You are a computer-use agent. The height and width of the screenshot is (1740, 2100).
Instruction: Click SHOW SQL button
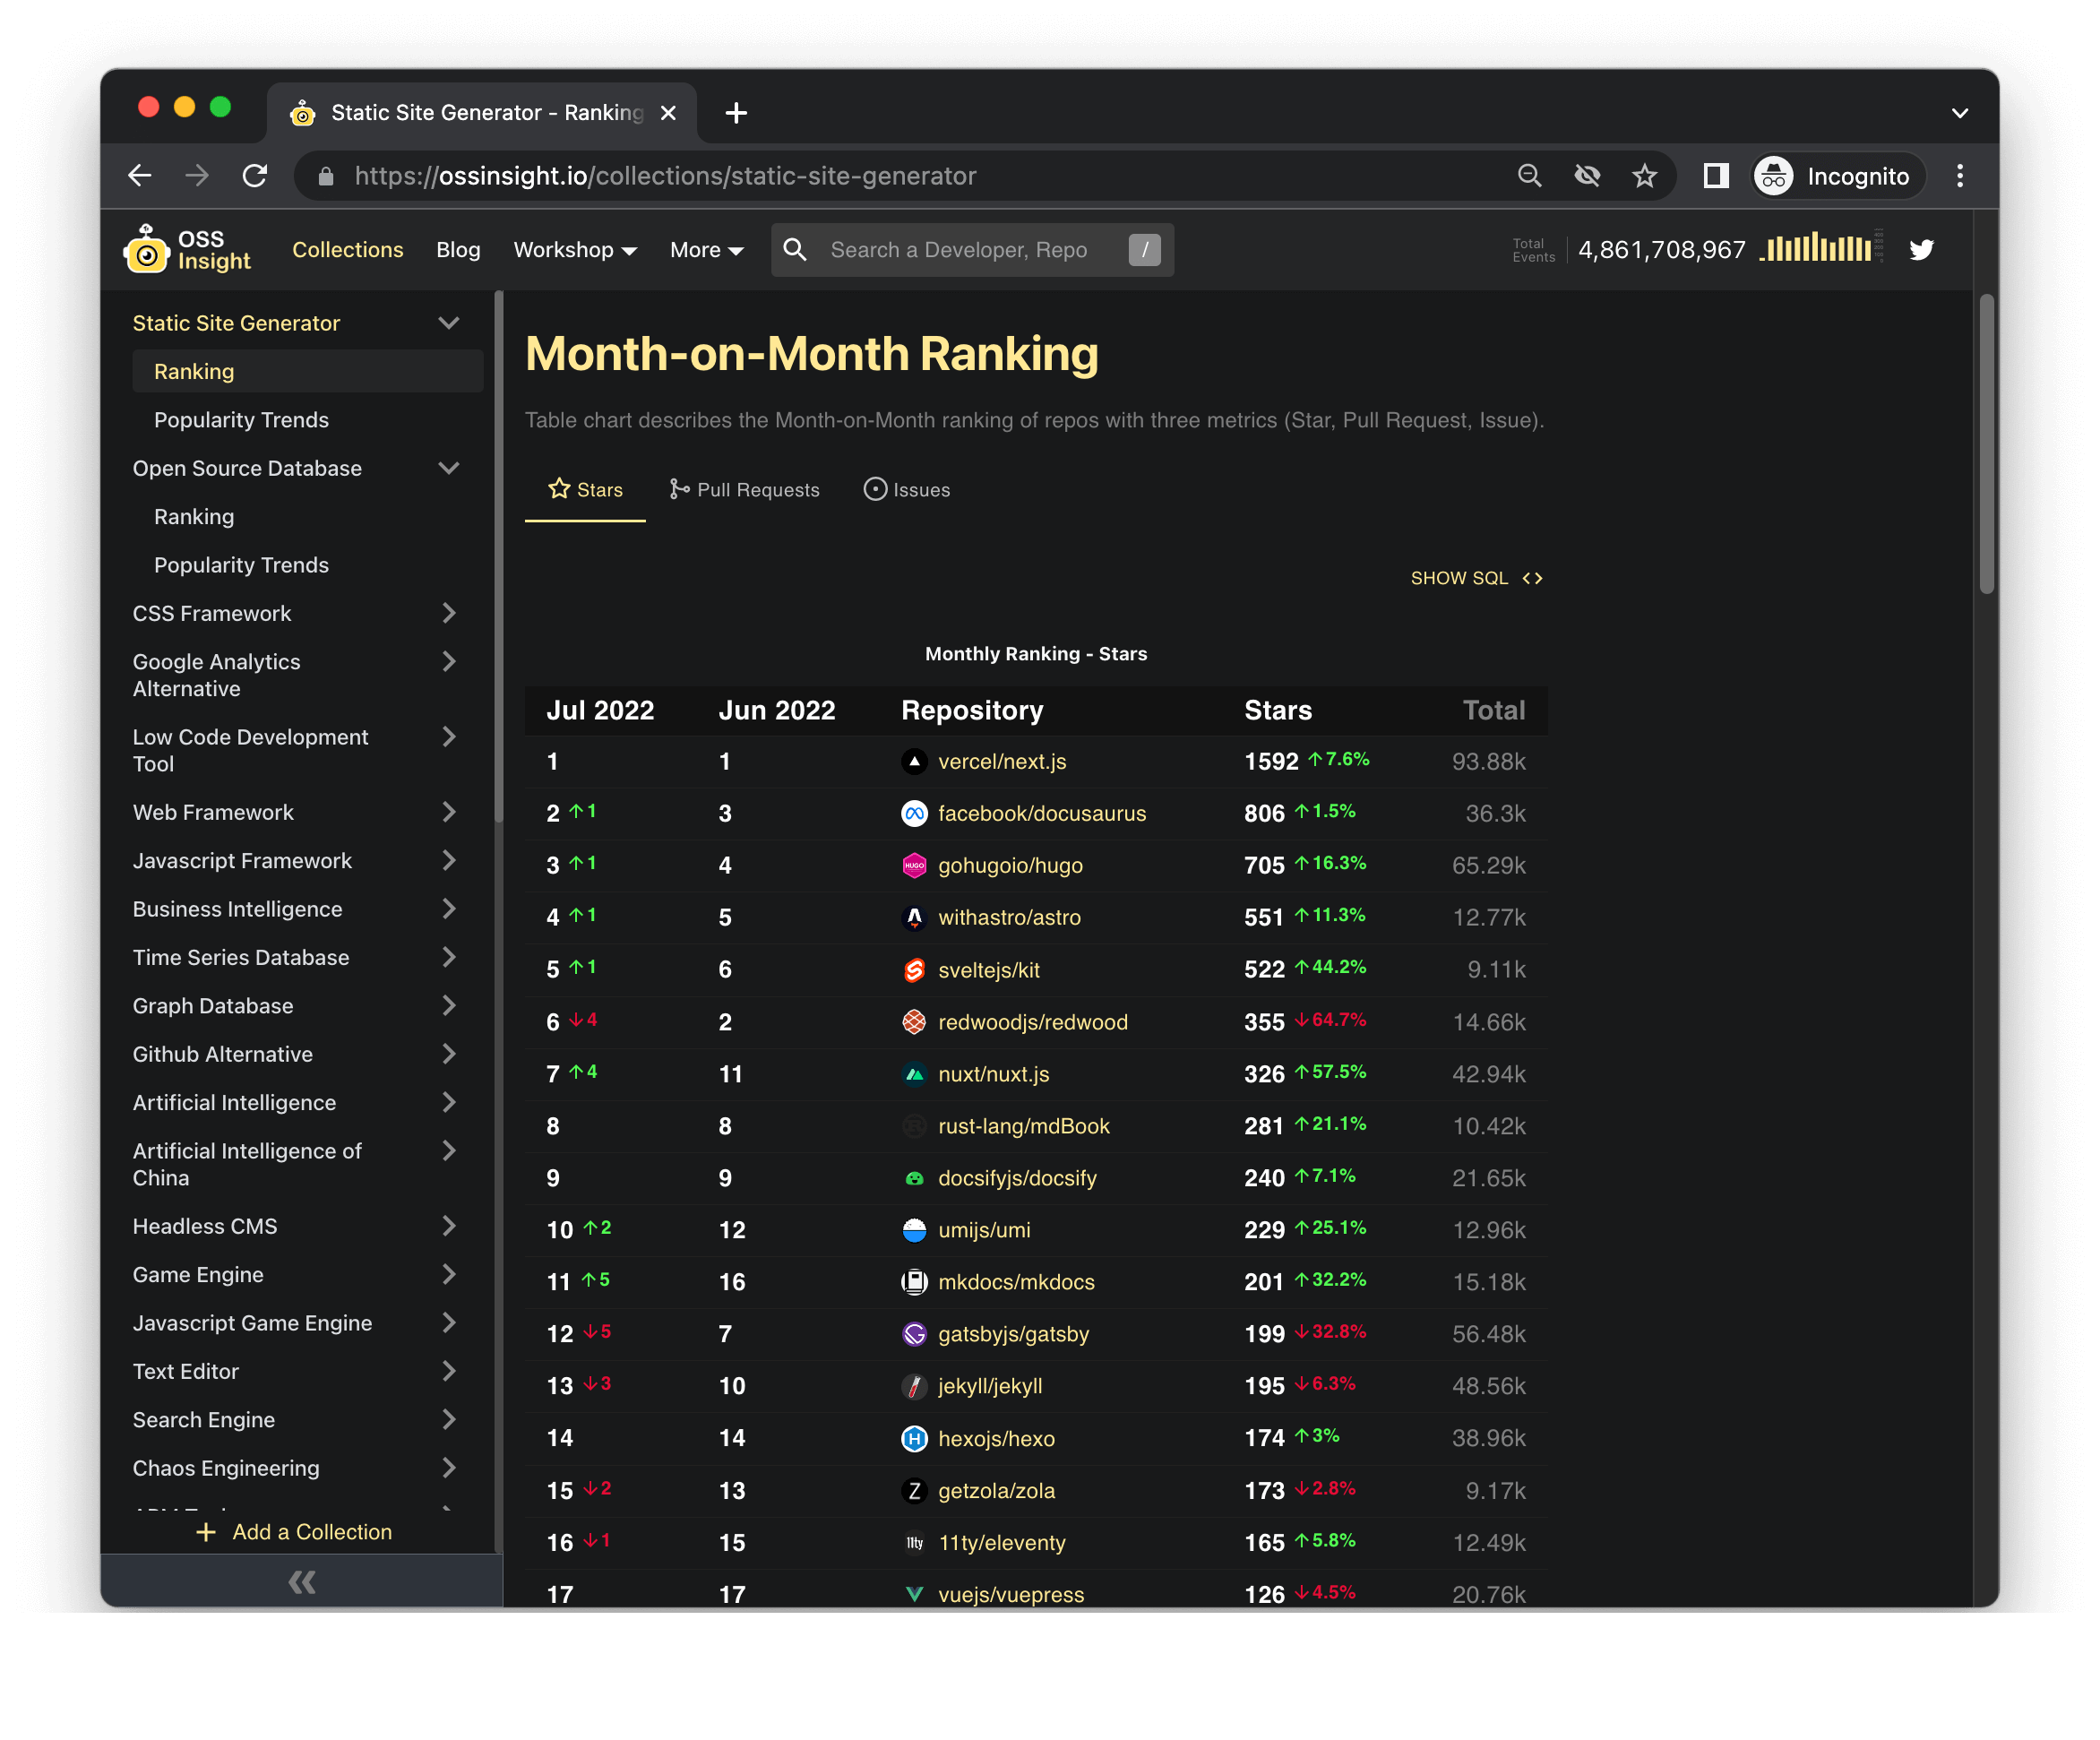coord(1477,578)
